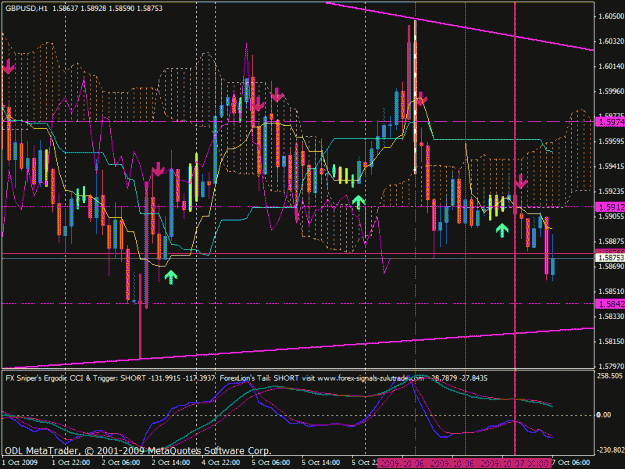Click the 1.57970 price axis label

(611, 365)
